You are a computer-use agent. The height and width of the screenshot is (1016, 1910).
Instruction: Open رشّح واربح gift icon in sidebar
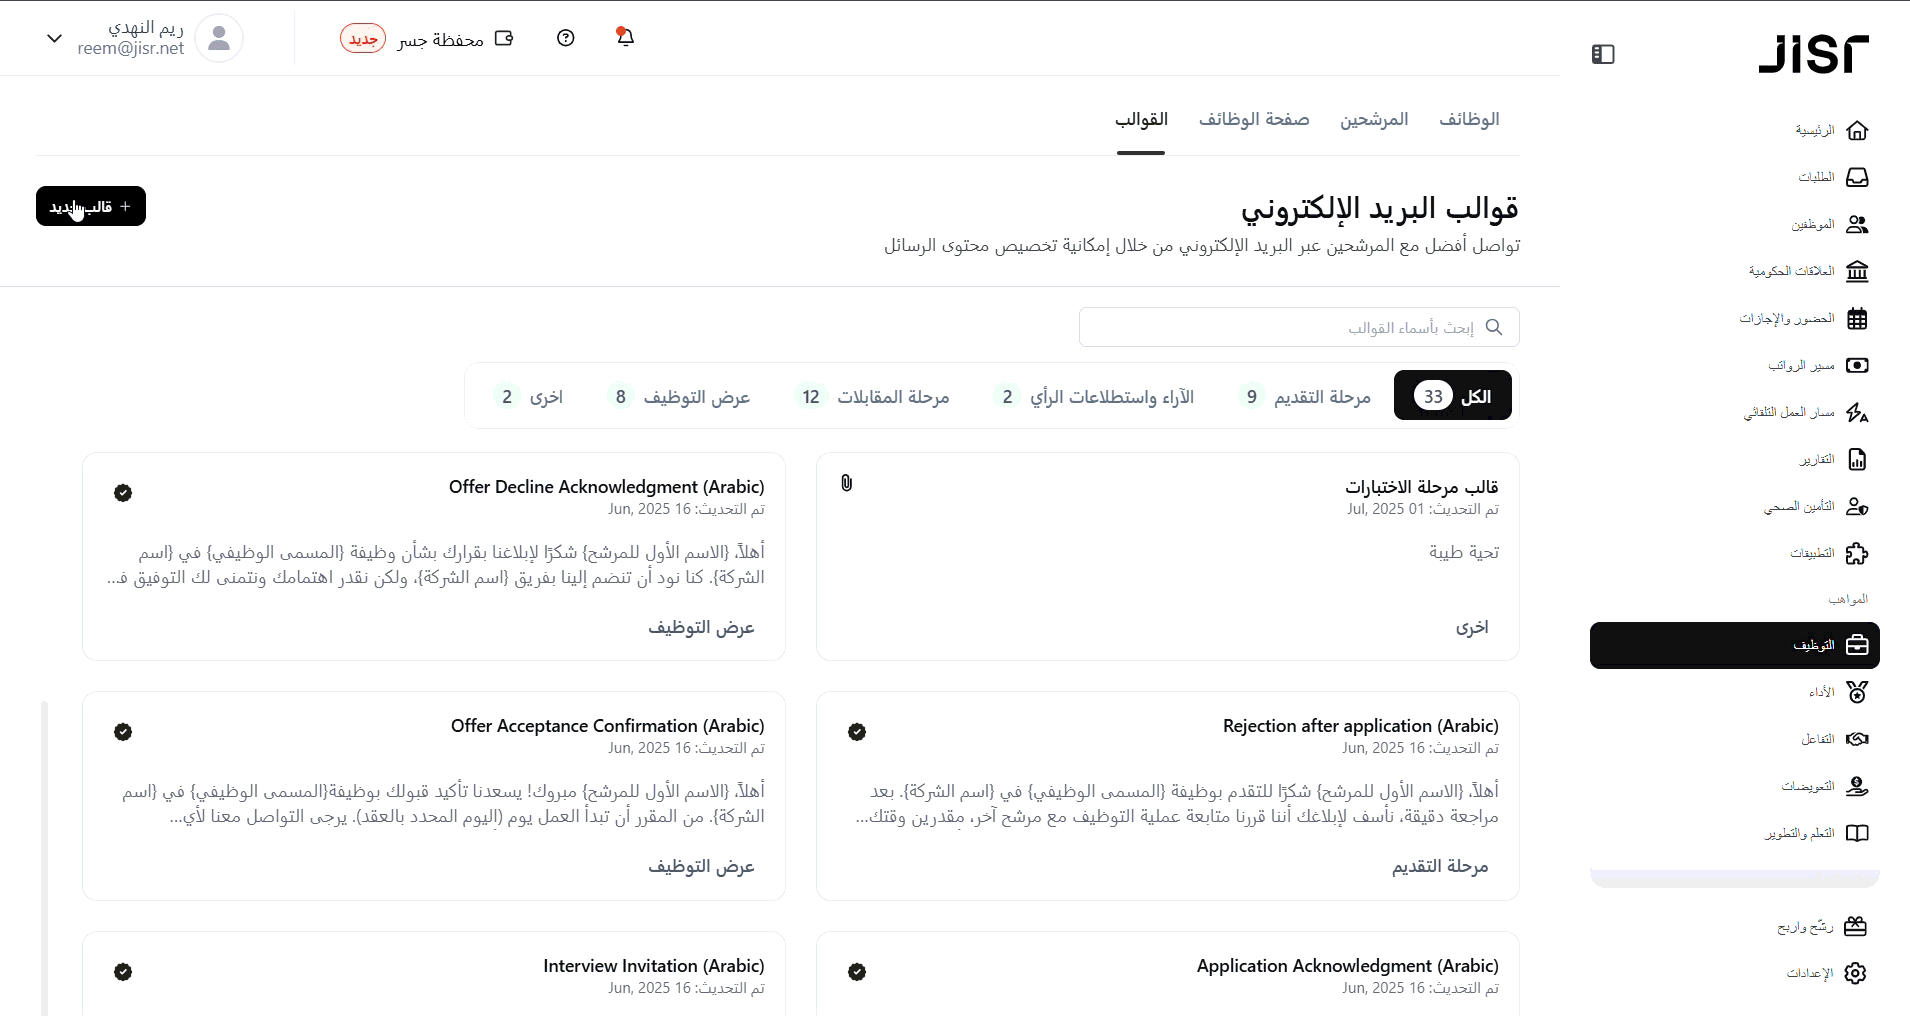pos(1855,926)
